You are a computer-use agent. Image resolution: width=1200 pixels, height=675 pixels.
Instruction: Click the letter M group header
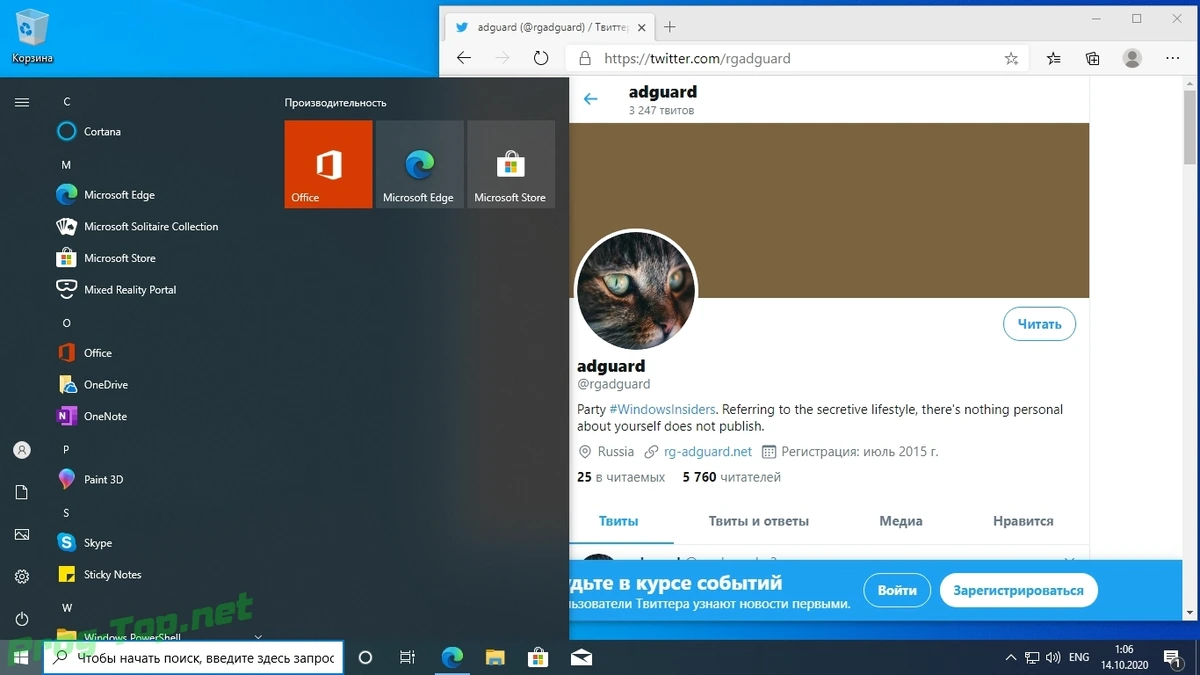66,164
